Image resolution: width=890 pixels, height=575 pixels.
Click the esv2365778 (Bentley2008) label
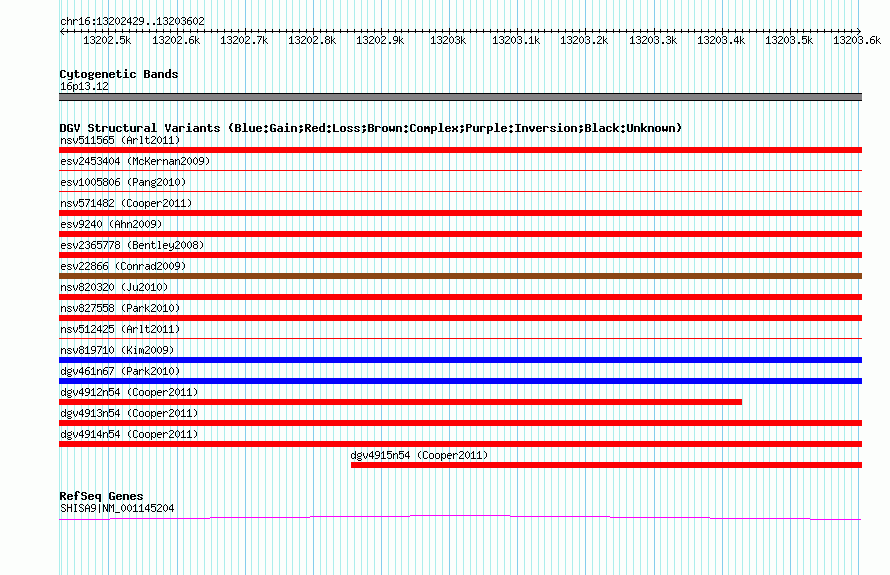click(132, 245)
